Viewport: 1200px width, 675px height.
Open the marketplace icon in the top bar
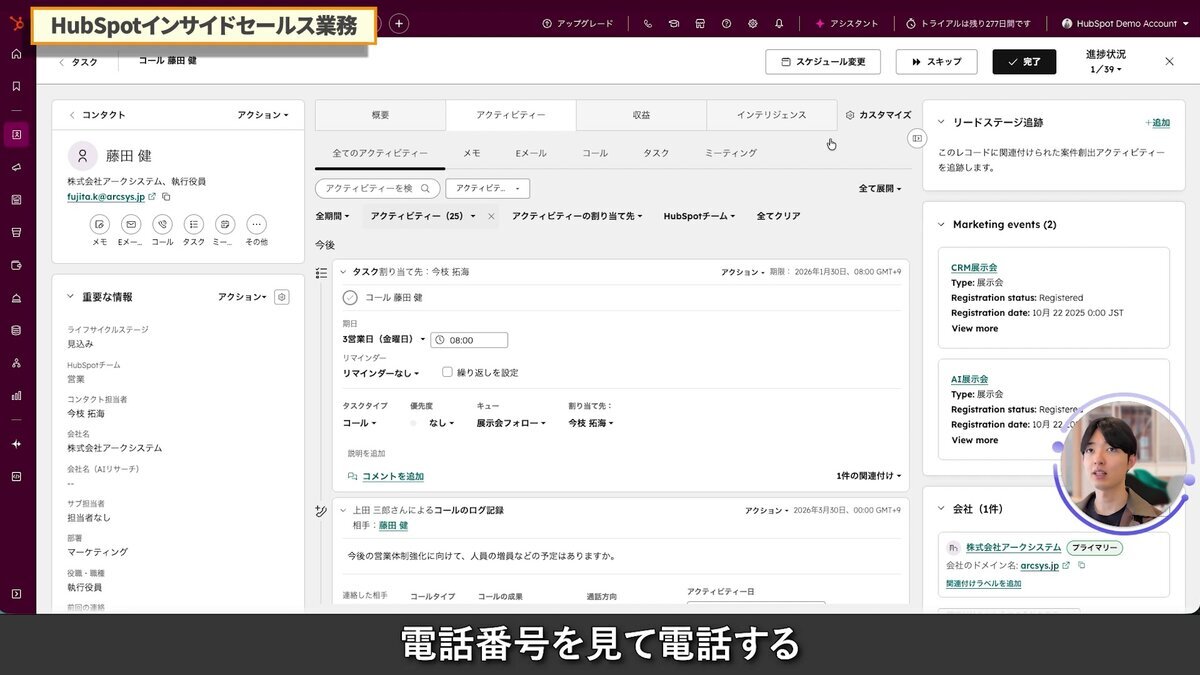tap(700, 23)
